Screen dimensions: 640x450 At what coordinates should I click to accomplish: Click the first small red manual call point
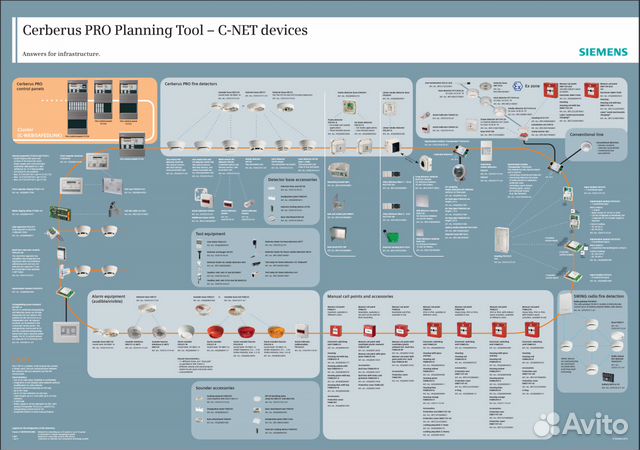(x=336, y=330)
